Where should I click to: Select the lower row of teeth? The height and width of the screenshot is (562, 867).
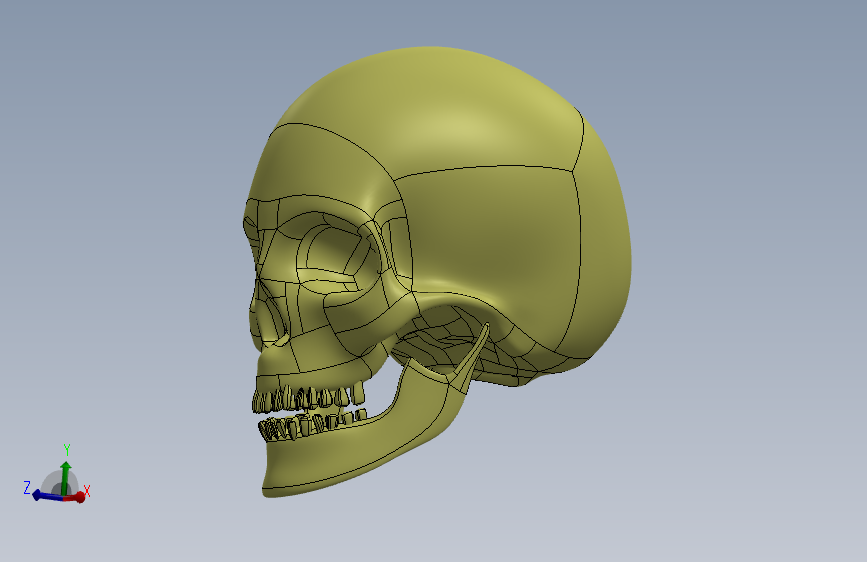point(311,425)
